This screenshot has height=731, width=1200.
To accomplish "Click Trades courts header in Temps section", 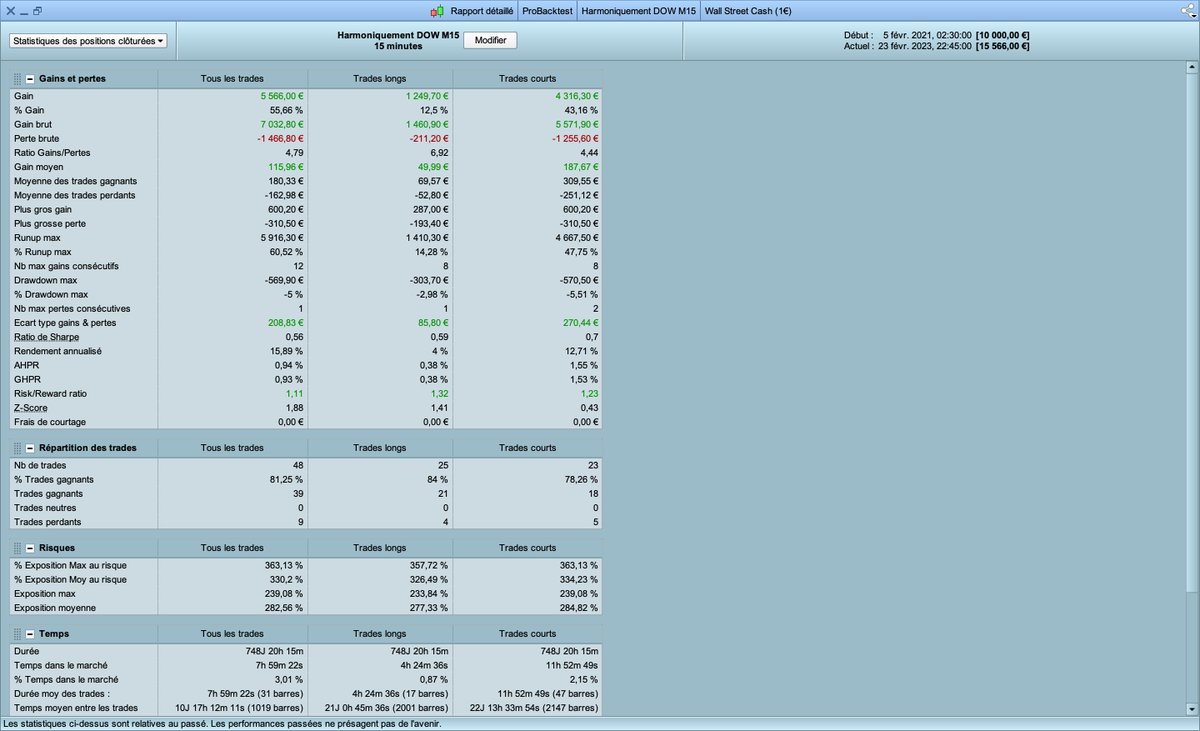I will (x=527, y=633).
